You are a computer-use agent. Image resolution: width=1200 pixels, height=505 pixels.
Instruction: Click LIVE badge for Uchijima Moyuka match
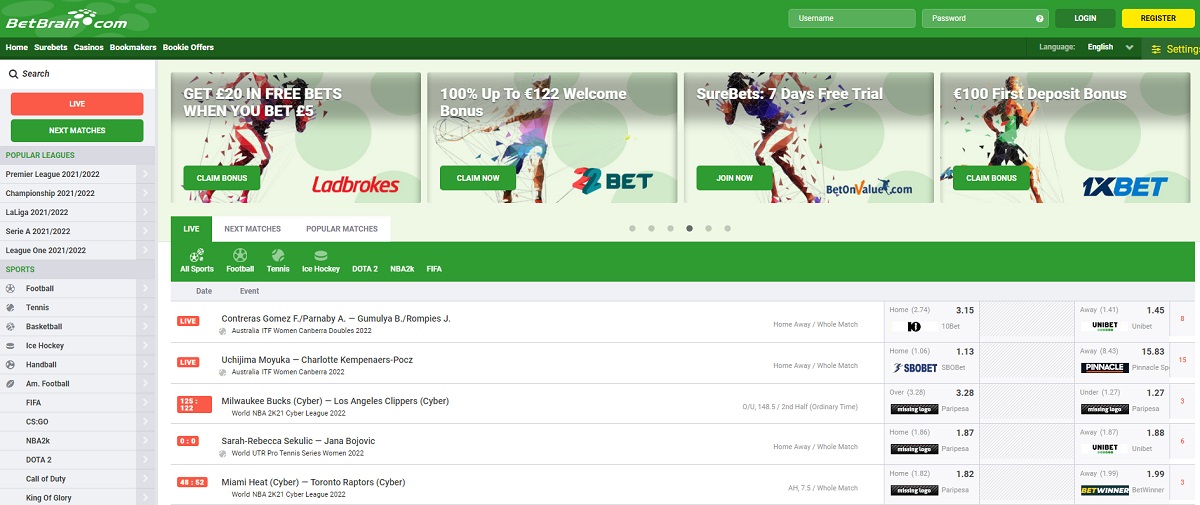188,361
